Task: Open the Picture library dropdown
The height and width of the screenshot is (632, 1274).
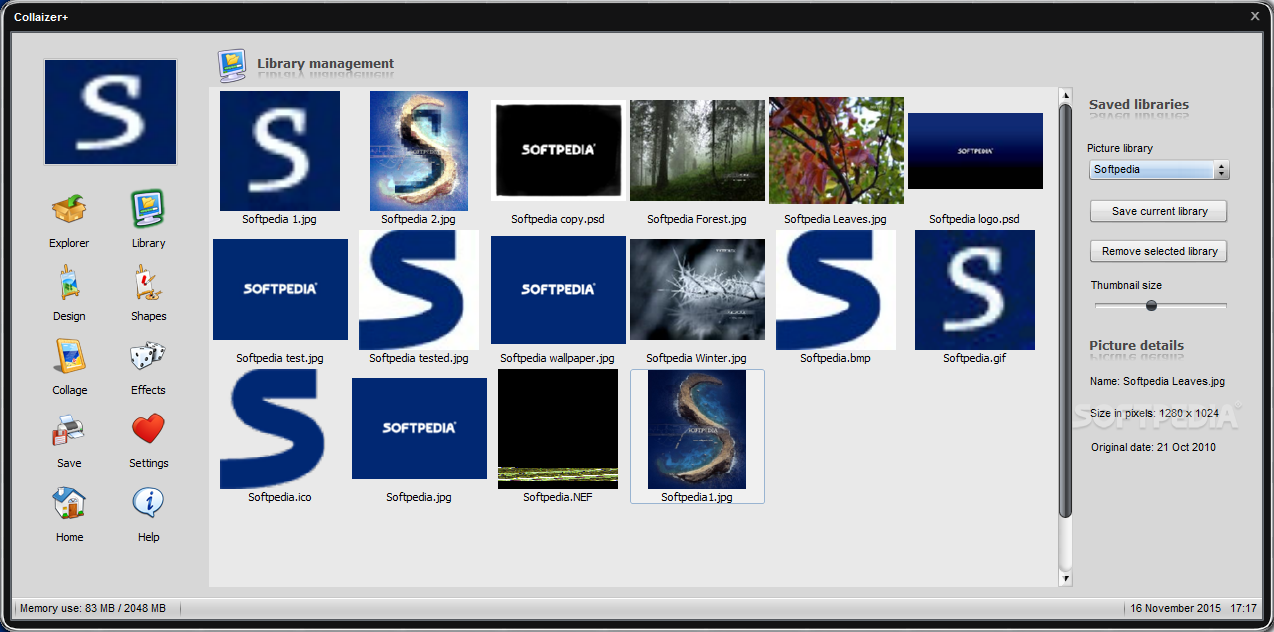Action: click(x=1159, y=170)
